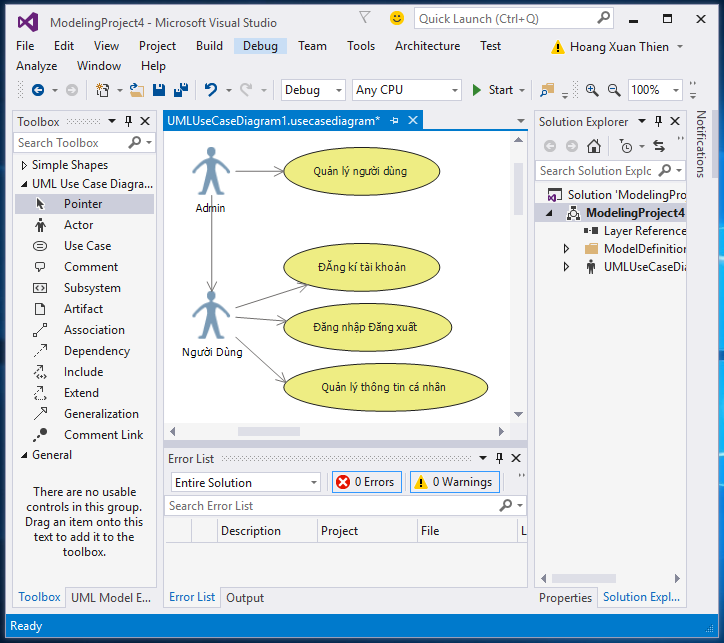Click the Navigate Backward toolbar icon
This screenshot has width=724, height=643.
[x=38, y=90]
